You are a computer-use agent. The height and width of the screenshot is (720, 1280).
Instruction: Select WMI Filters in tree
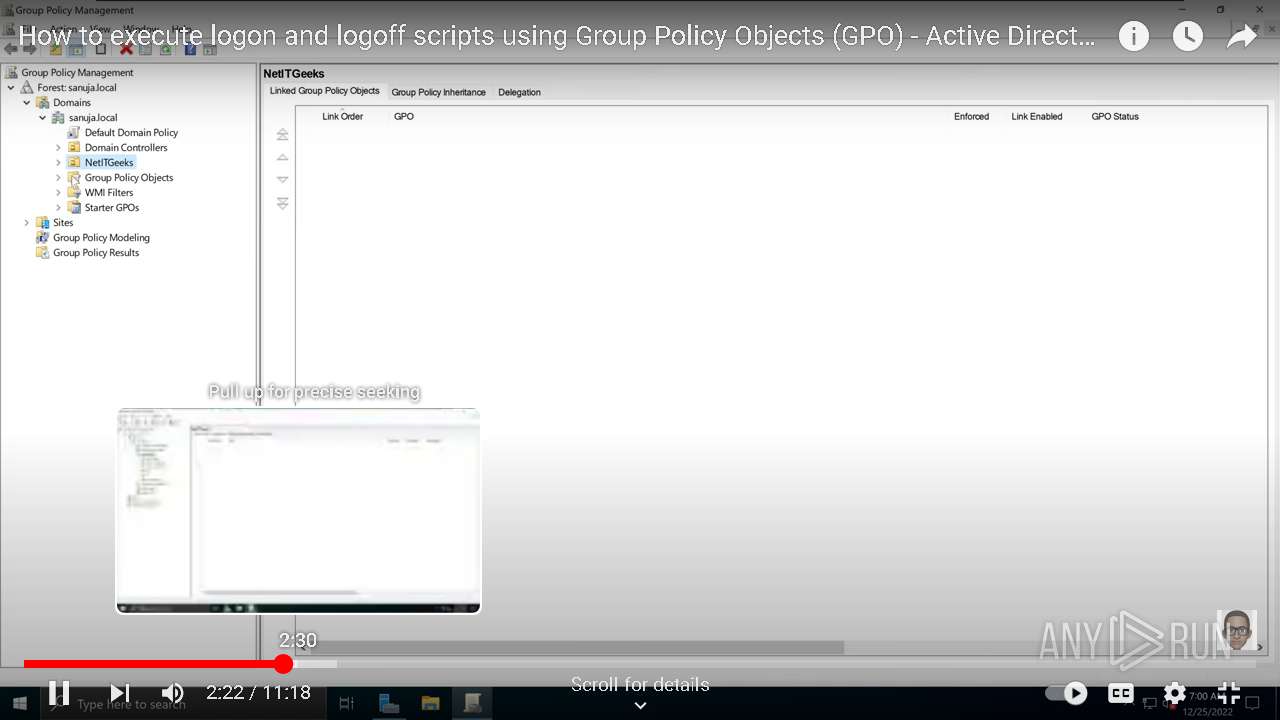[109, 192]
